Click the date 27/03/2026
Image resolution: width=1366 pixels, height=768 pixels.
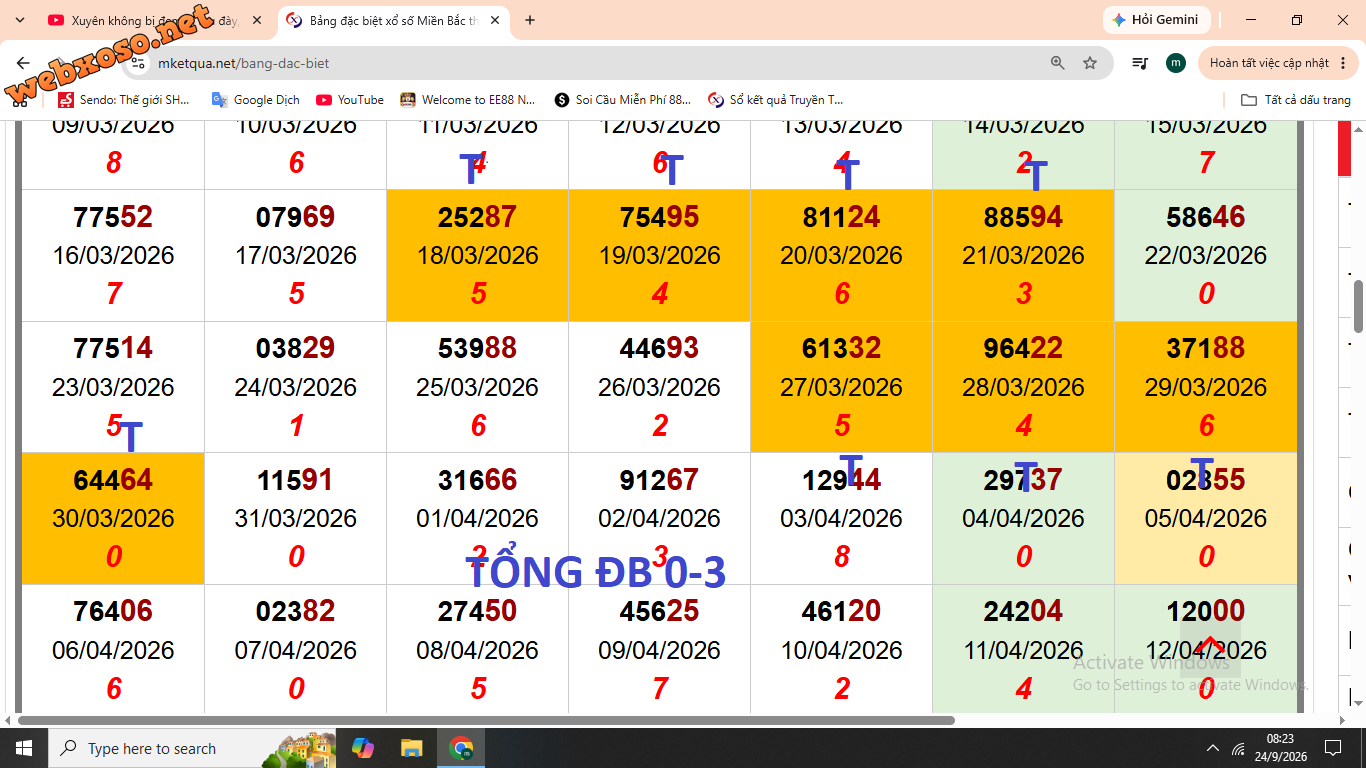pos(841,387)
